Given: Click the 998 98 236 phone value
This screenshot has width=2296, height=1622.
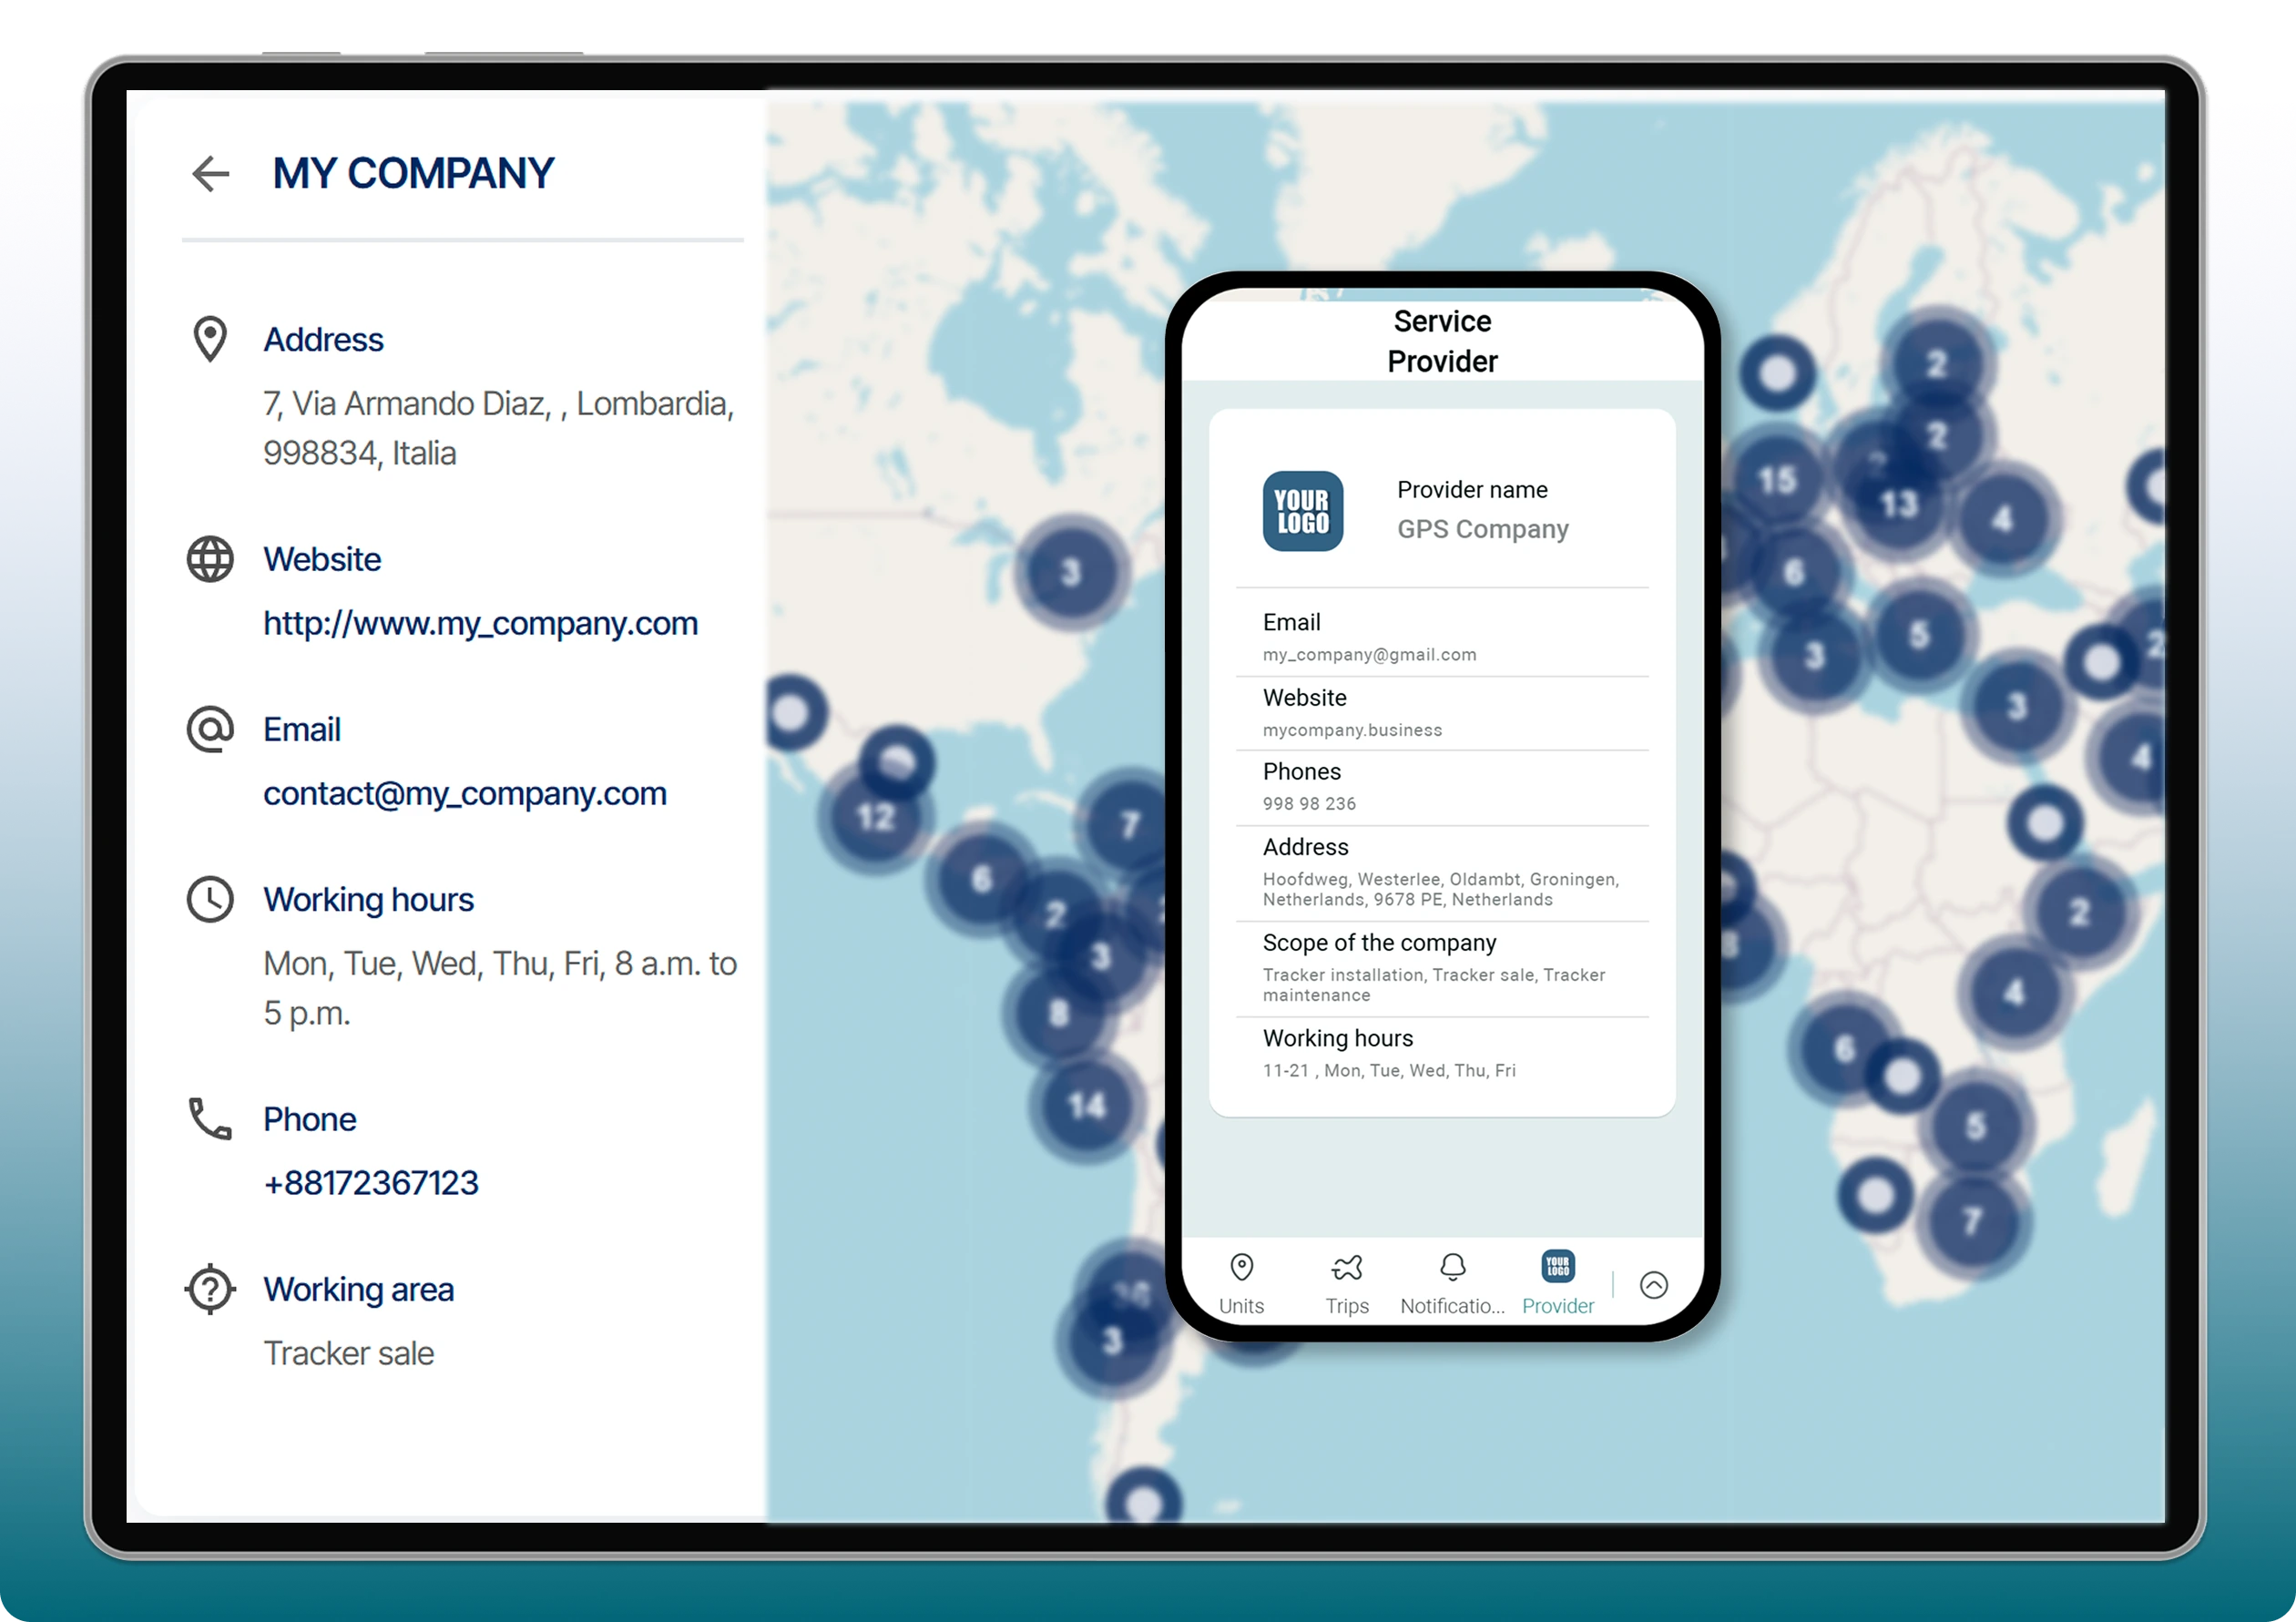Looking at the screenshot, I should tap(1309, 804).
